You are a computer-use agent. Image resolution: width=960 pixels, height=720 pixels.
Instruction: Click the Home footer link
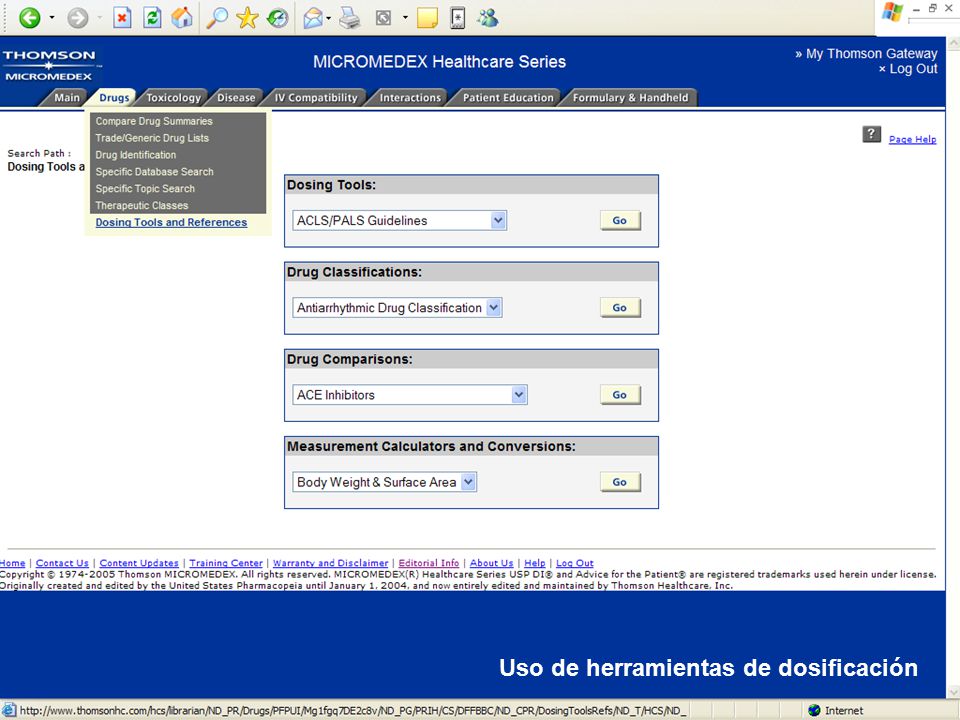(12, 563)
